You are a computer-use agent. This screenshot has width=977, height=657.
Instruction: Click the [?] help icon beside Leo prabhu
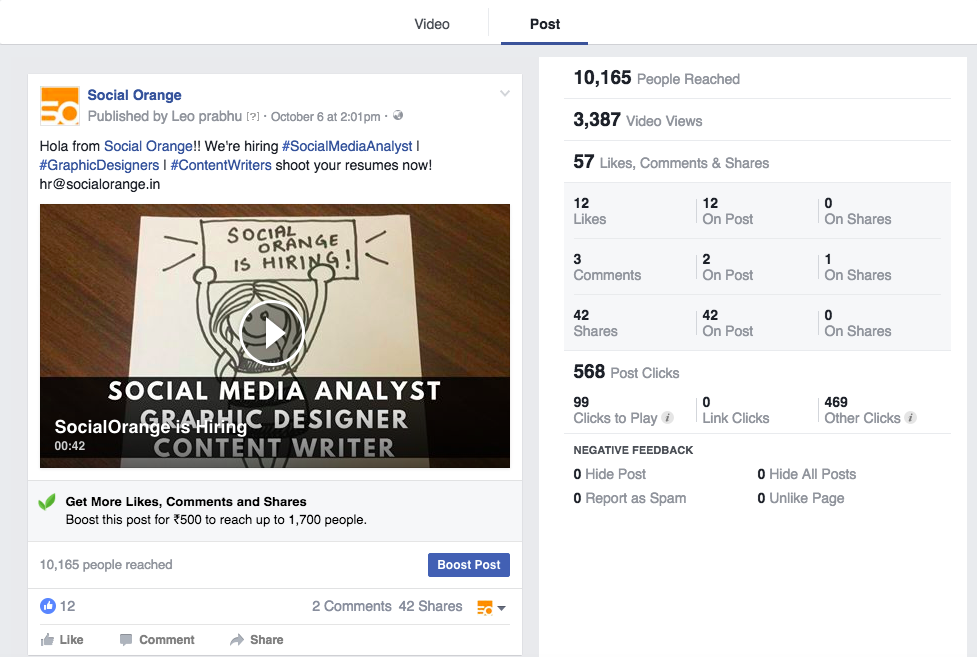[253, 117]
